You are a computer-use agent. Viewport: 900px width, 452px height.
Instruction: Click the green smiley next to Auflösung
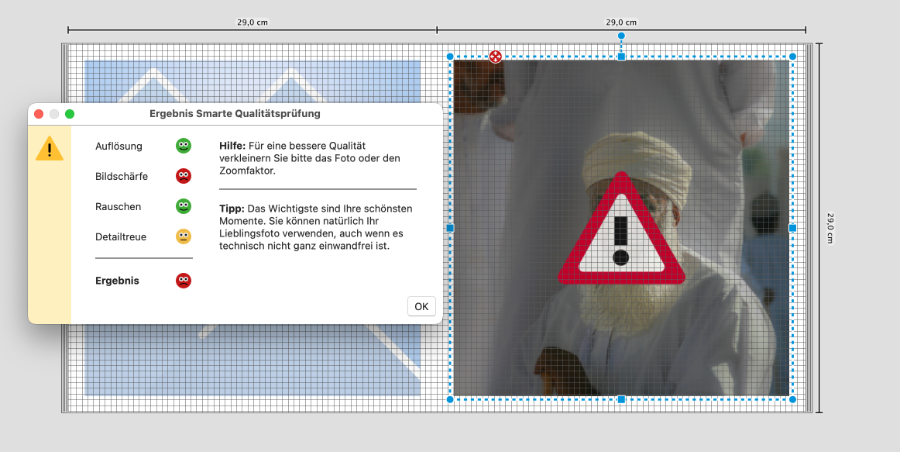[x=183, y=146]
